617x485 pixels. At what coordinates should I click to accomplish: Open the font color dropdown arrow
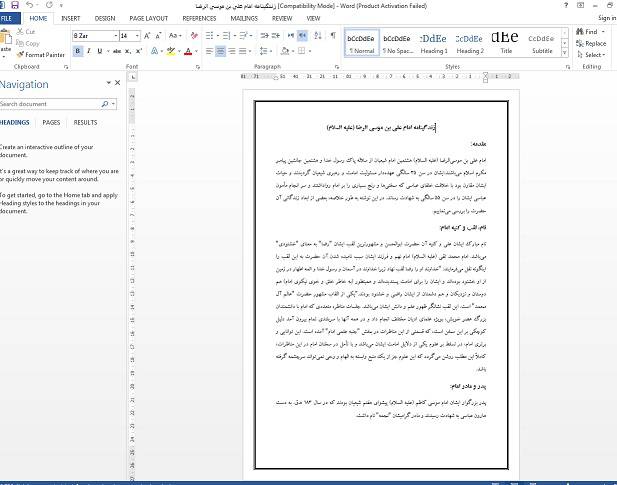click(x=196, y=51)
